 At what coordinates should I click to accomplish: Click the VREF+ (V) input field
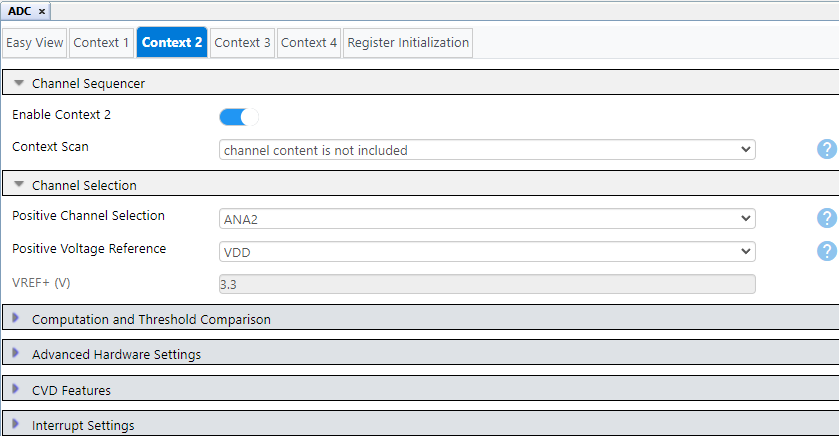[x=487, y=284]
